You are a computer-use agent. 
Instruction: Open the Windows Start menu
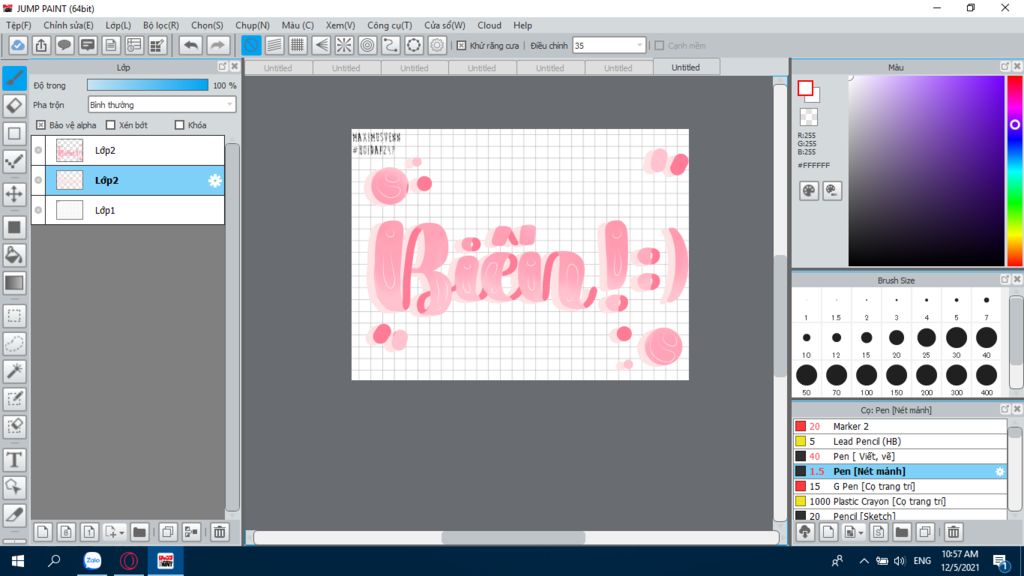[x=18, y=561]
